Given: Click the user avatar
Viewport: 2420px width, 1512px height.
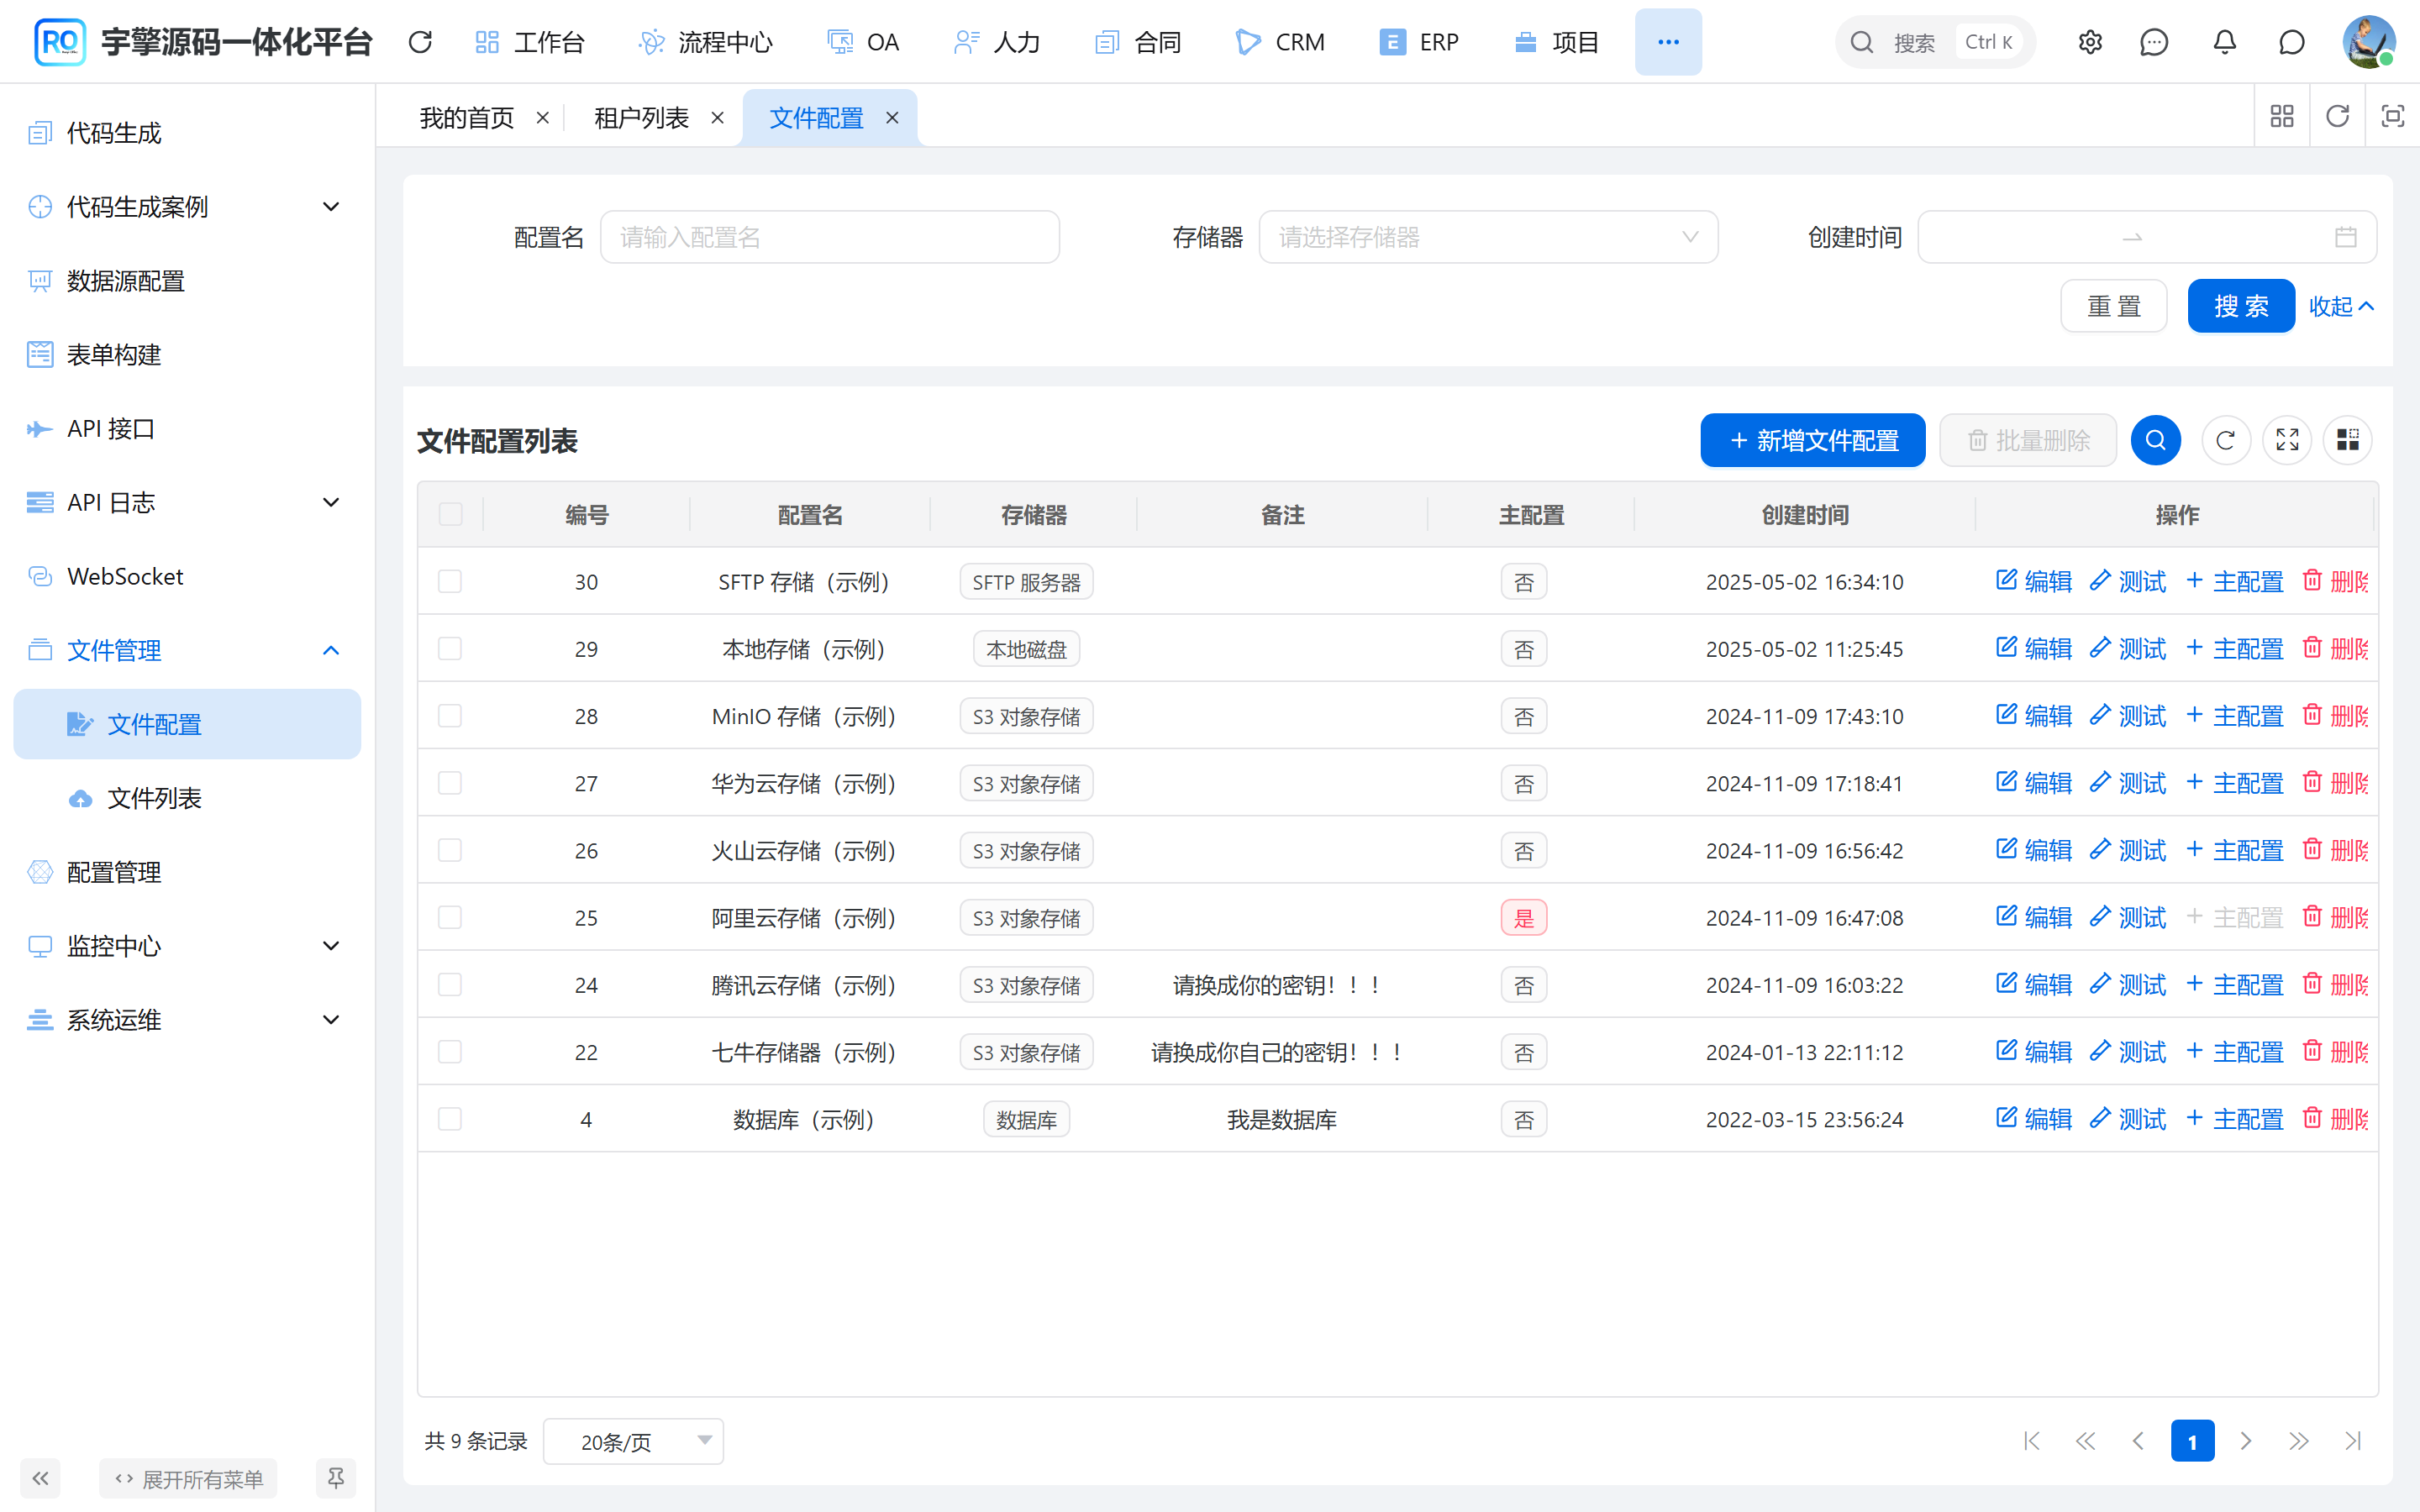Looking at the screenshot, I should [2368, 42].
